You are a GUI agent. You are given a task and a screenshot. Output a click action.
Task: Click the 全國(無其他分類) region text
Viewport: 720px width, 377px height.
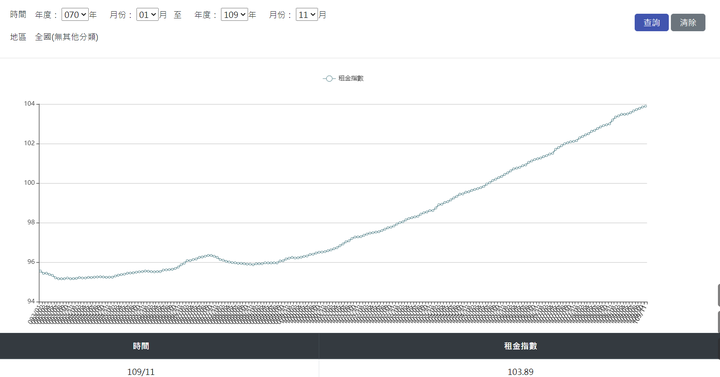(x=67, y=37)
